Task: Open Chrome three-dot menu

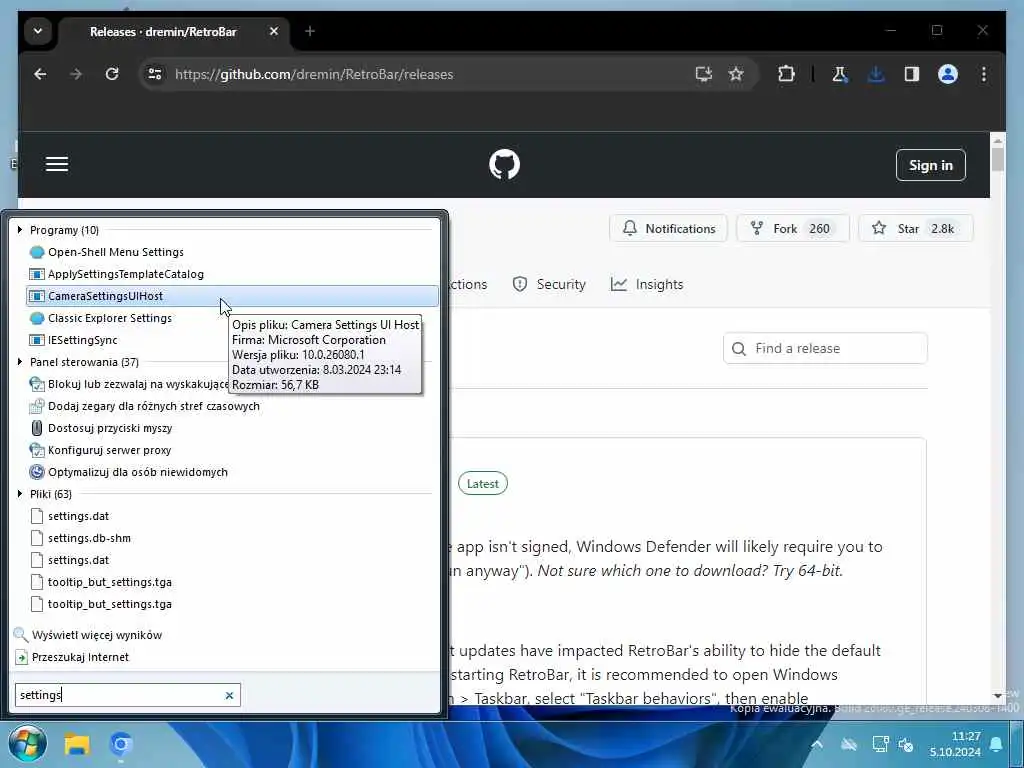Action: (x=984, y=74)
